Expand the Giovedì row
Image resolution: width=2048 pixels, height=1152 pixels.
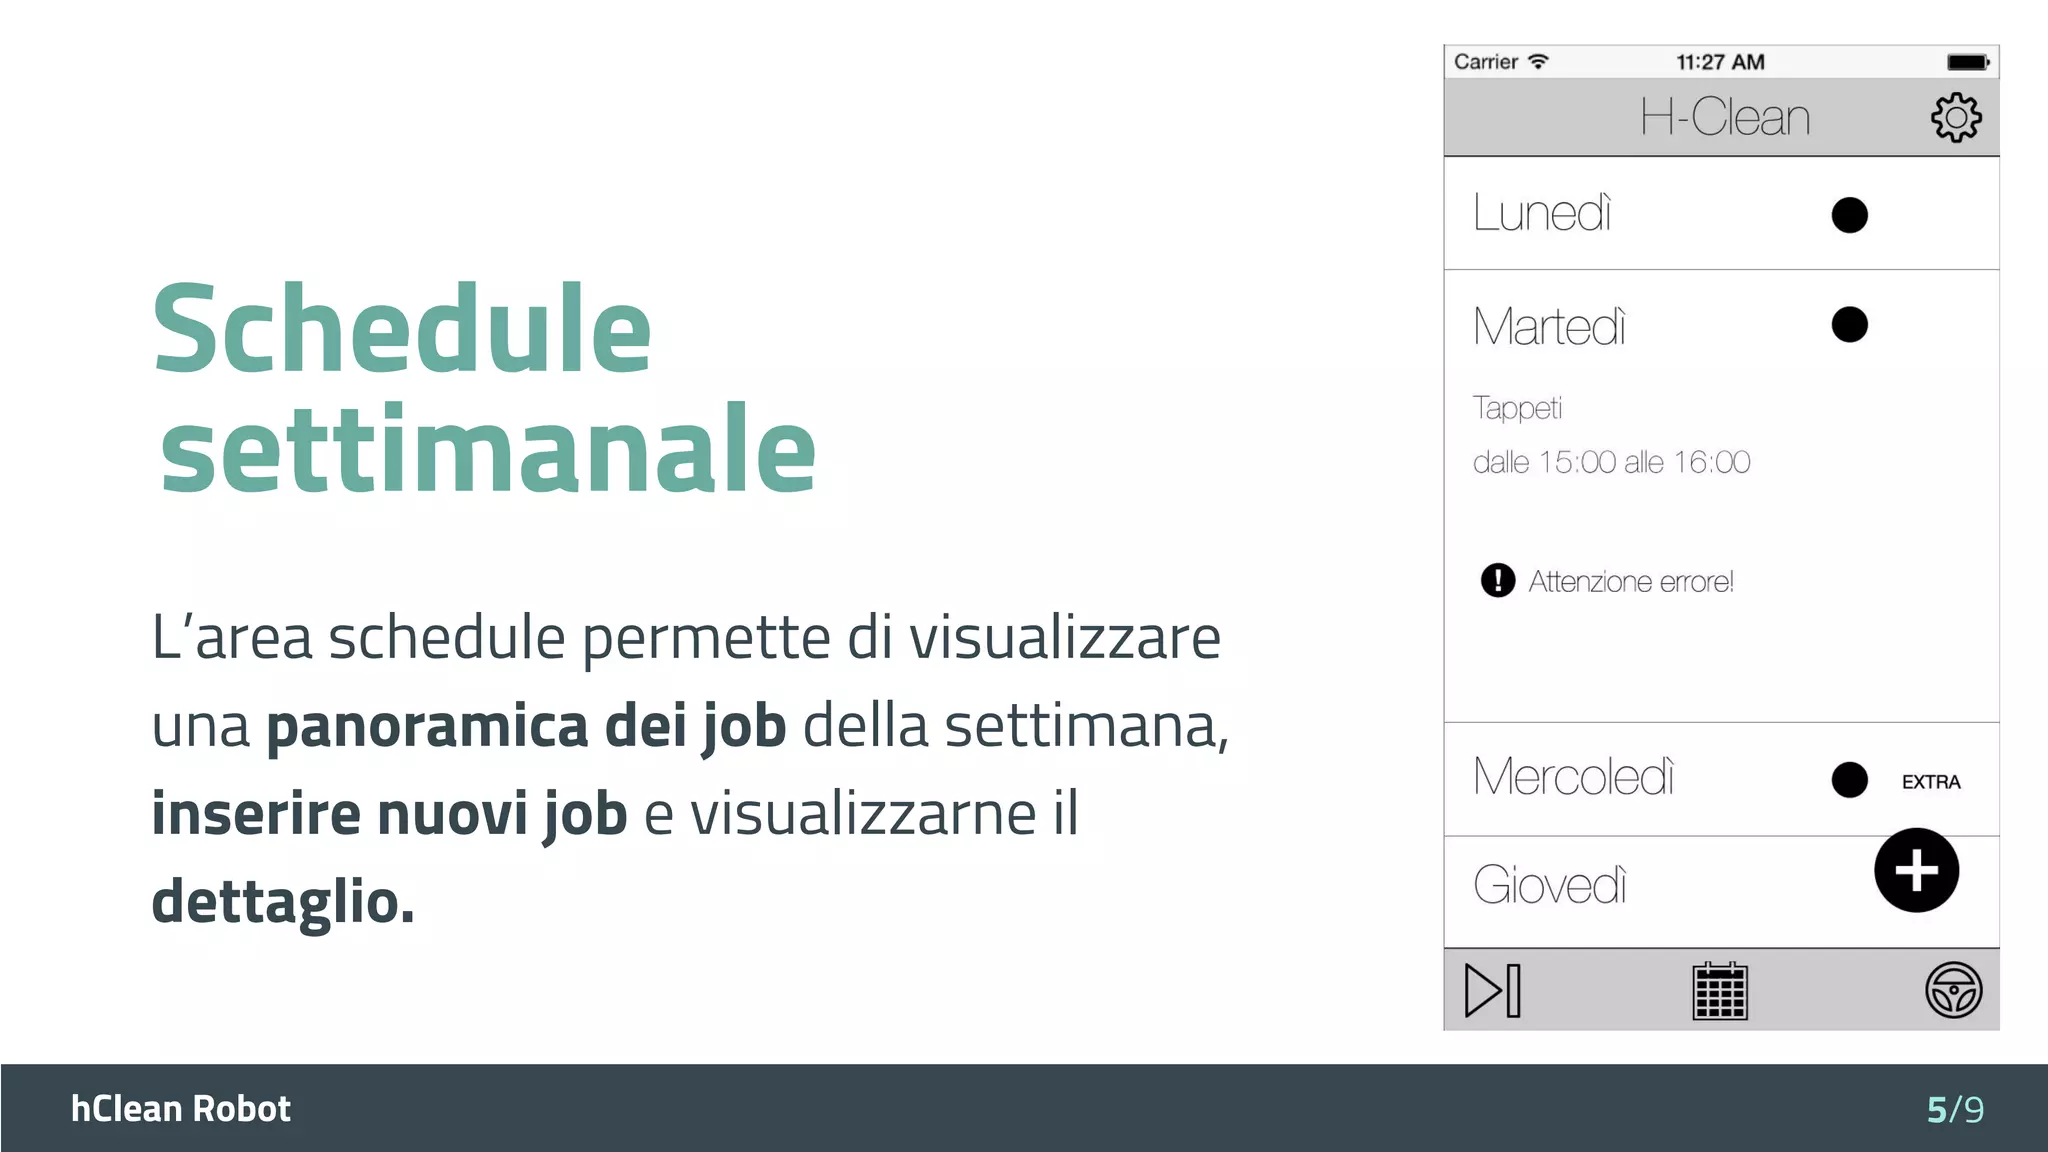[x=1721, y=892]
